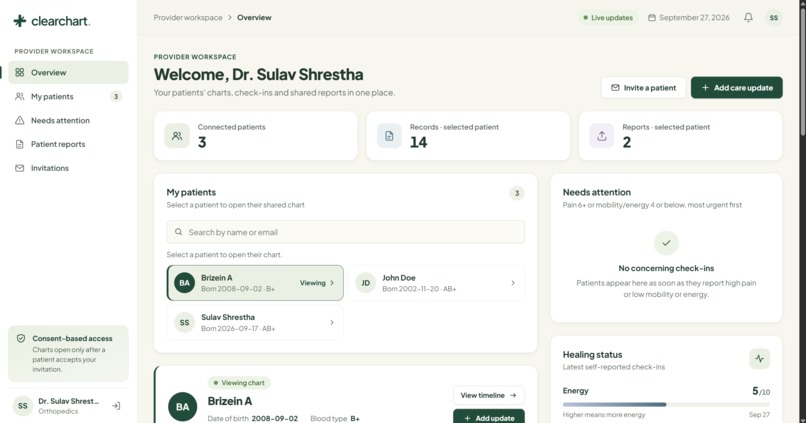
Task: Click the Invite a patient button
Action: 643,87
